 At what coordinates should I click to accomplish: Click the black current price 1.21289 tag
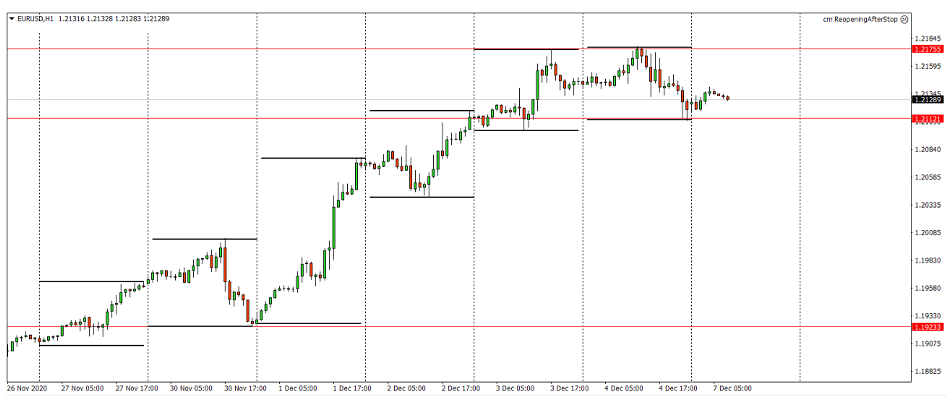click(926, 99)
